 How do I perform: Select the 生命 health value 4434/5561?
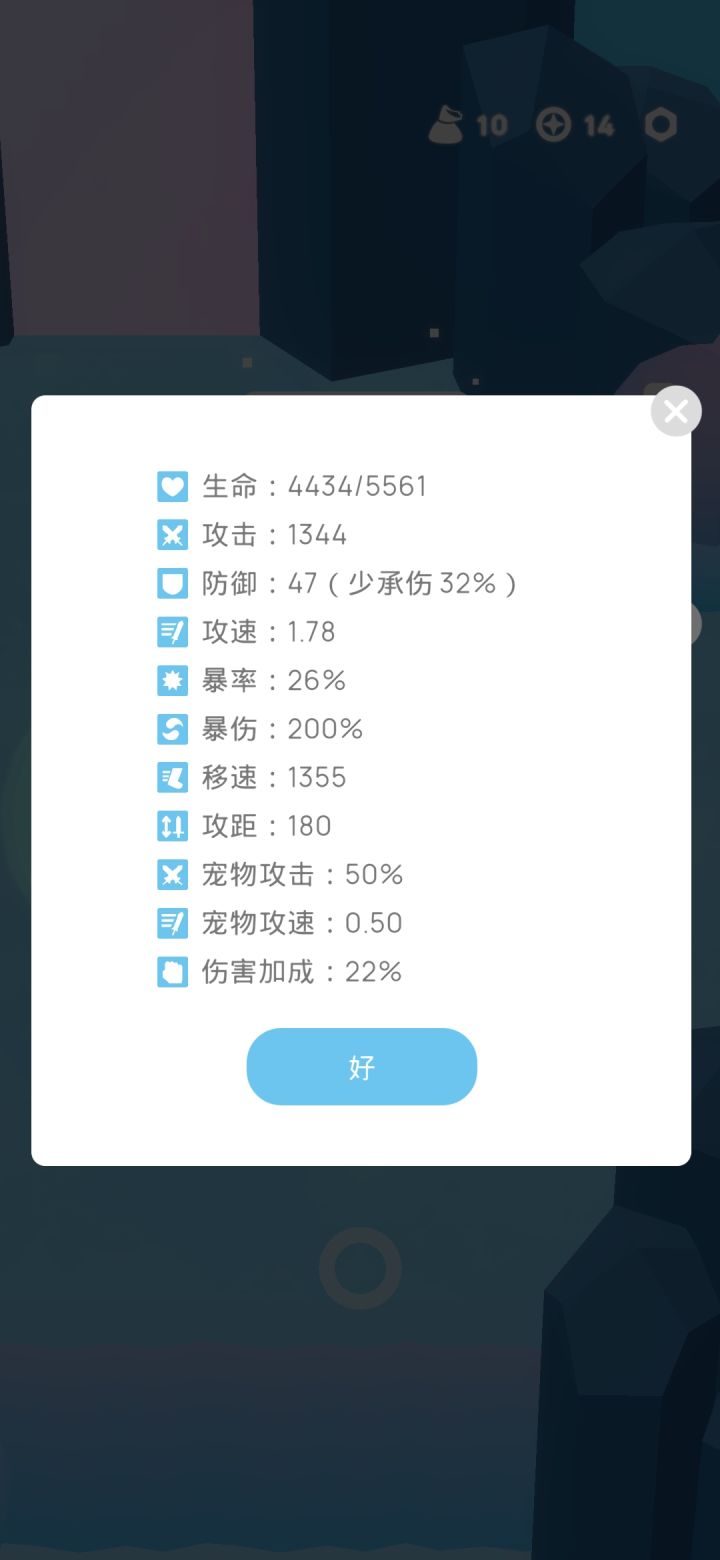point(357,486)
